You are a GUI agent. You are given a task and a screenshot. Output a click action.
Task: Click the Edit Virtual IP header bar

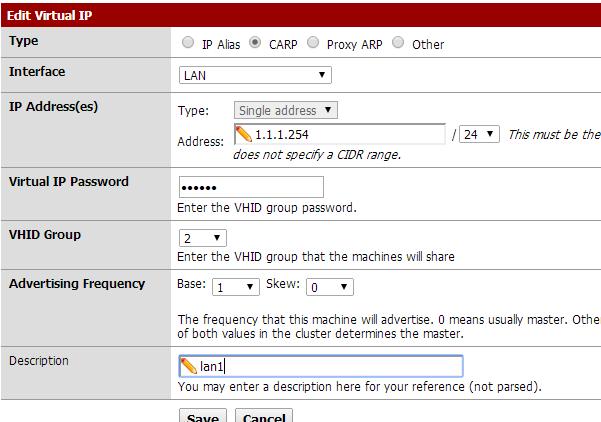click(x=301, y=15)
